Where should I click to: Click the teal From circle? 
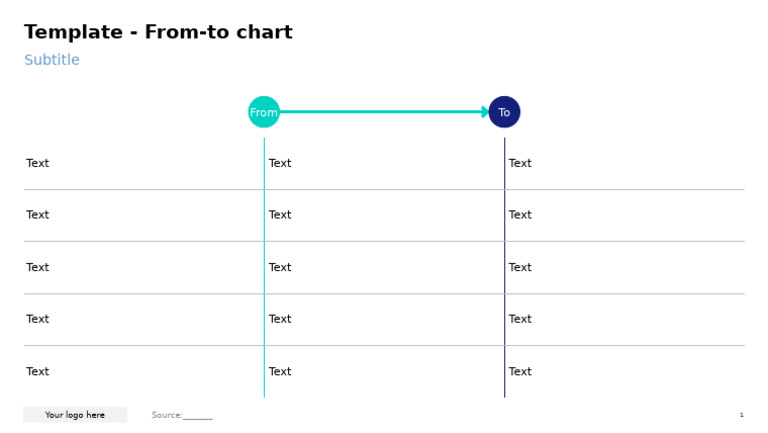(264, 112)
